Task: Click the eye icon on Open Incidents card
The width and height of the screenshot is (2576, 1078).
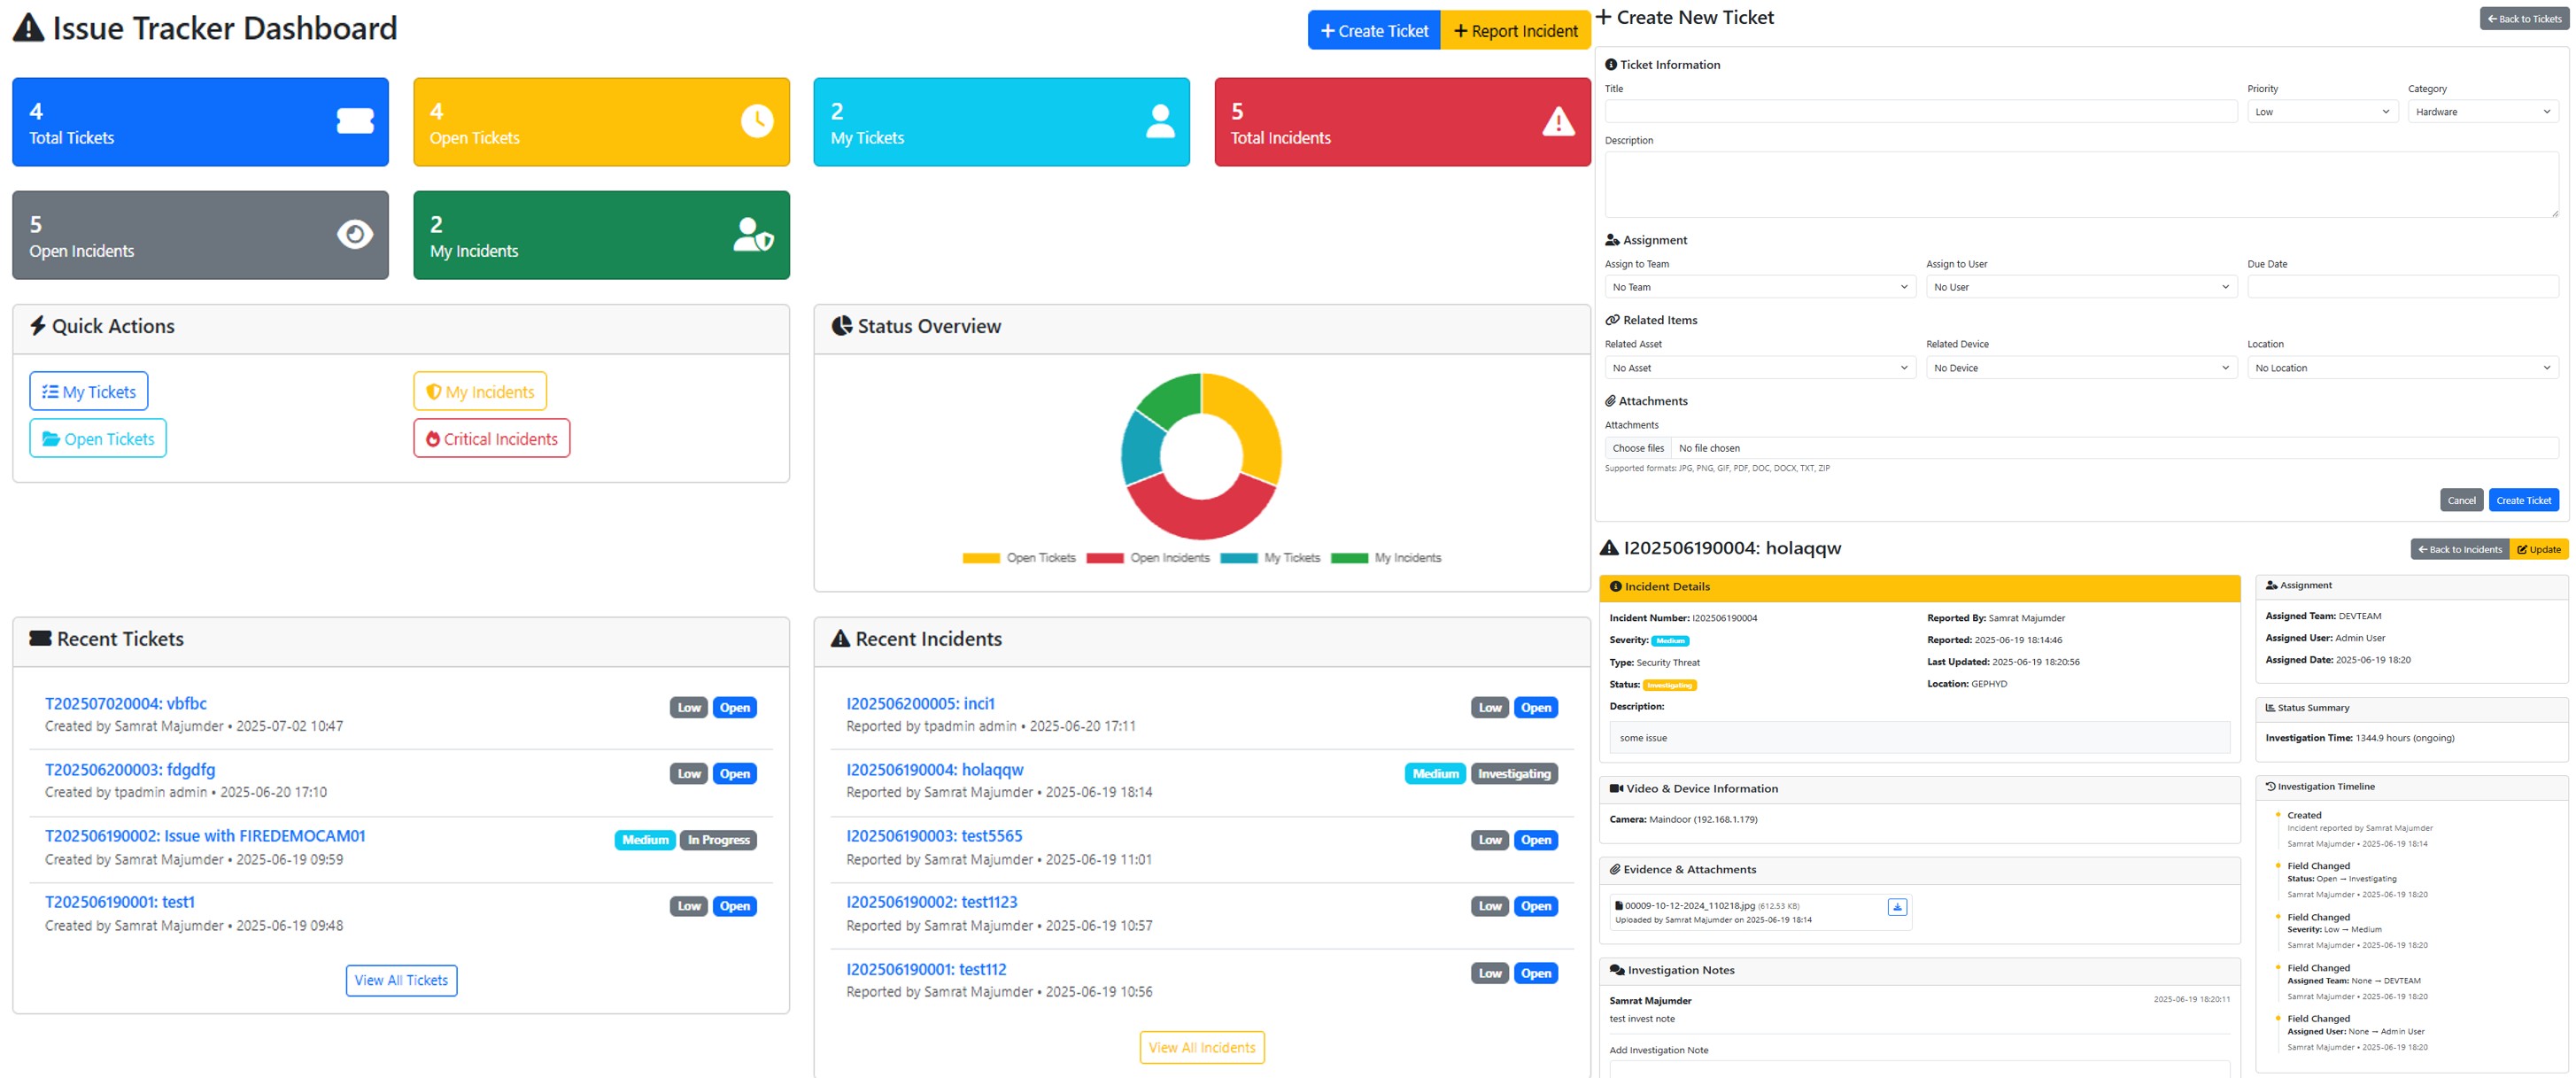Action: pyautogui.click(x=354, y=234)
